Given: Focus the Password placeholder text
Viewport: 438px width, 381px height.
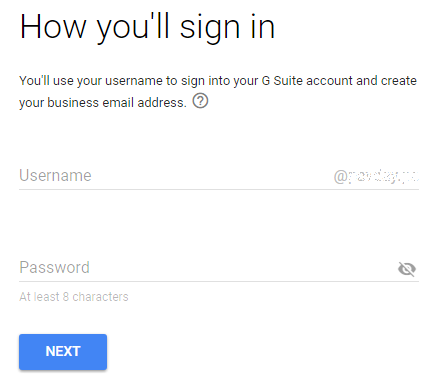Looking at the screenshot, I should click(x=55, y=268).
